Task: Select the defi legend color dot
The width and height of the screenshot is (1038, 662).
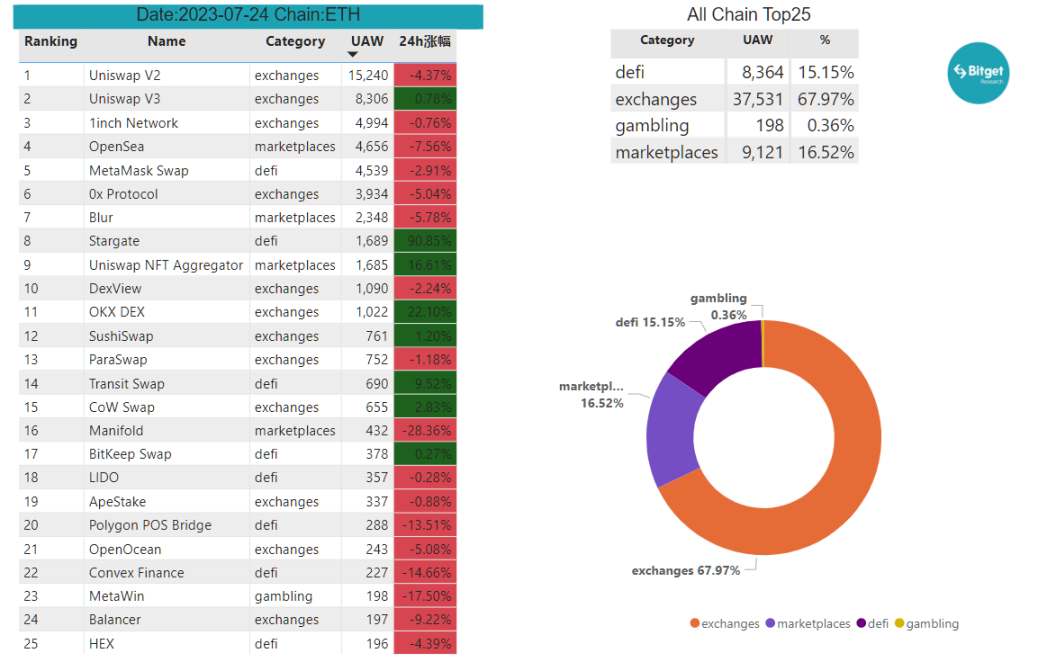Action: tap(861, 623)
